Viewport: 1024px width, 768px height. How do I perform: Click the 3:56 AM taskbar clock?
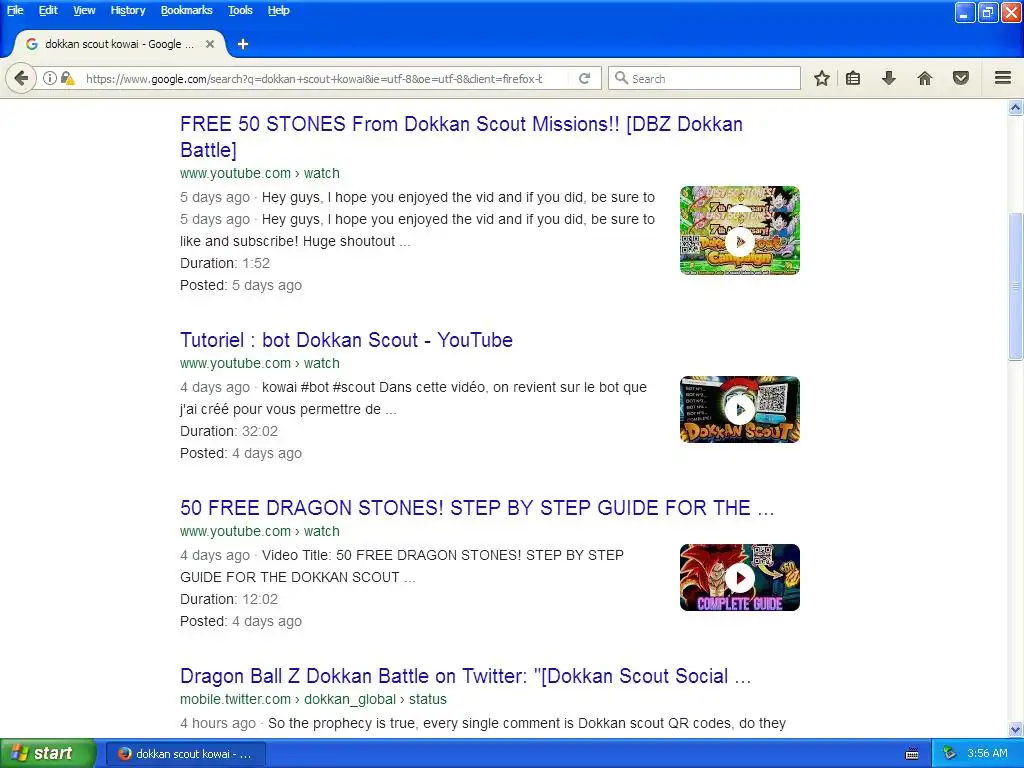pos(987,753)
